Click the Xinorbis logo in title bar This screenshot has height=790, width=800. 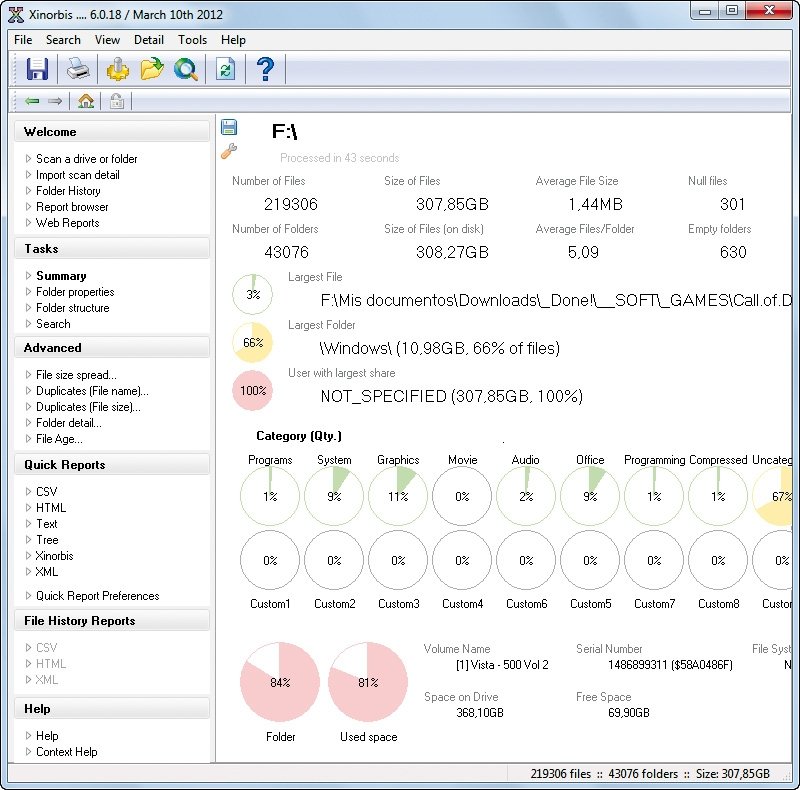(x=16, y=15)
